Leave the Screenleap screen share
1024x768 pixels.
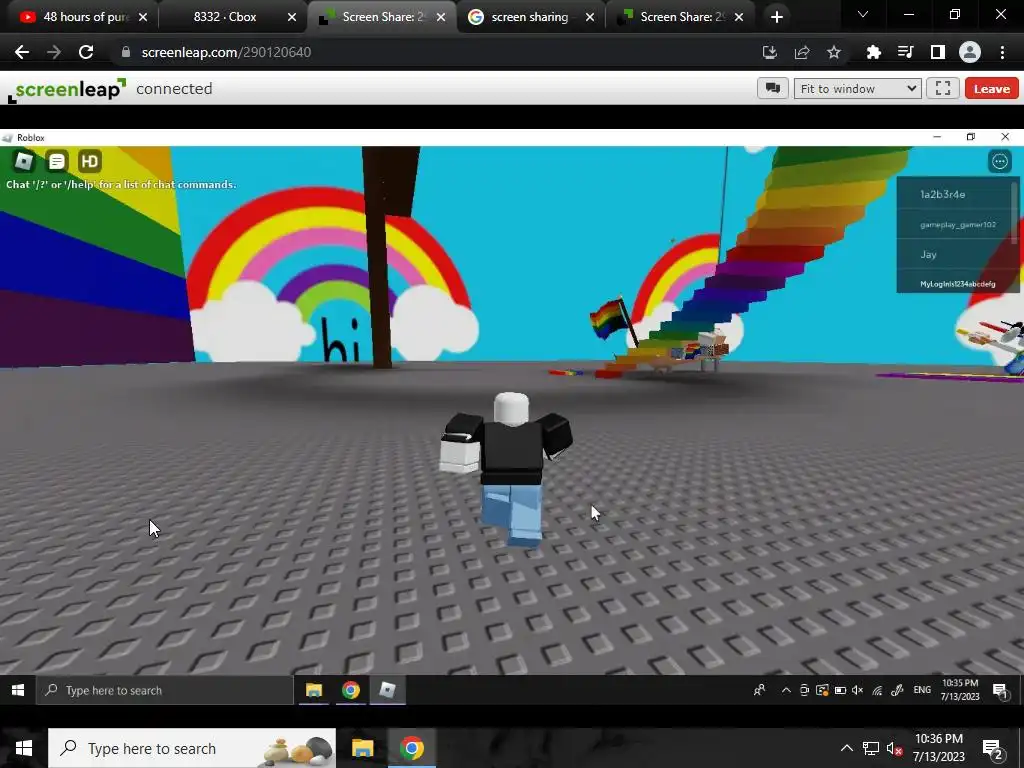[x=991, y=88]
